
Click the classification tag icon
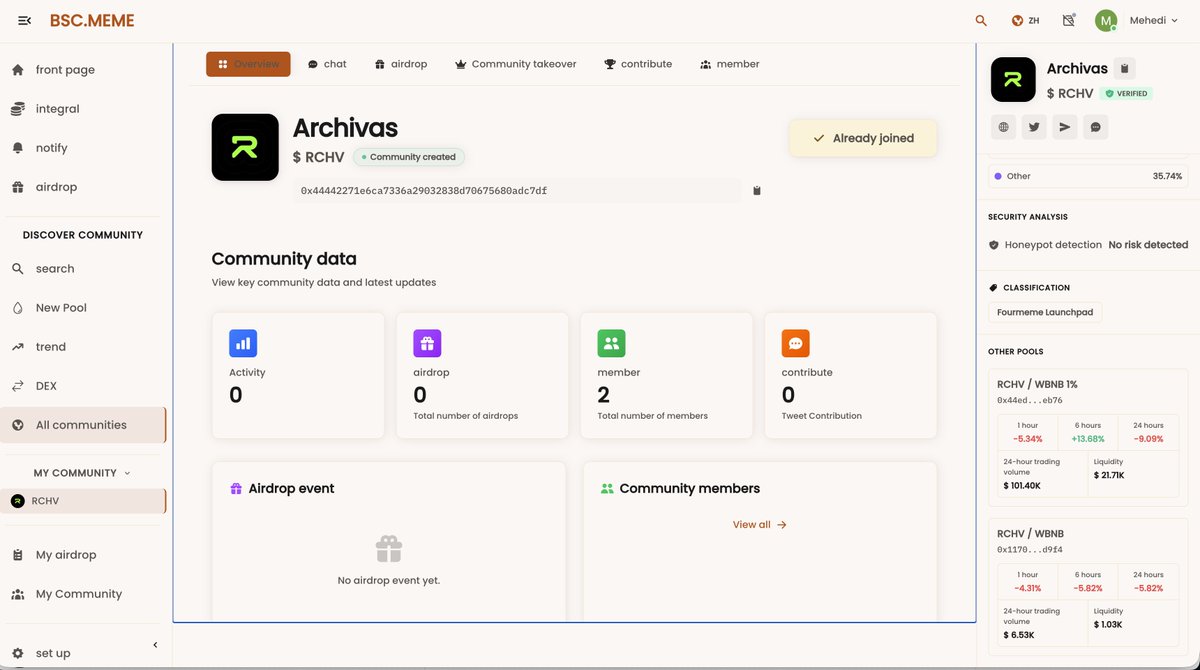coord(993,288)
